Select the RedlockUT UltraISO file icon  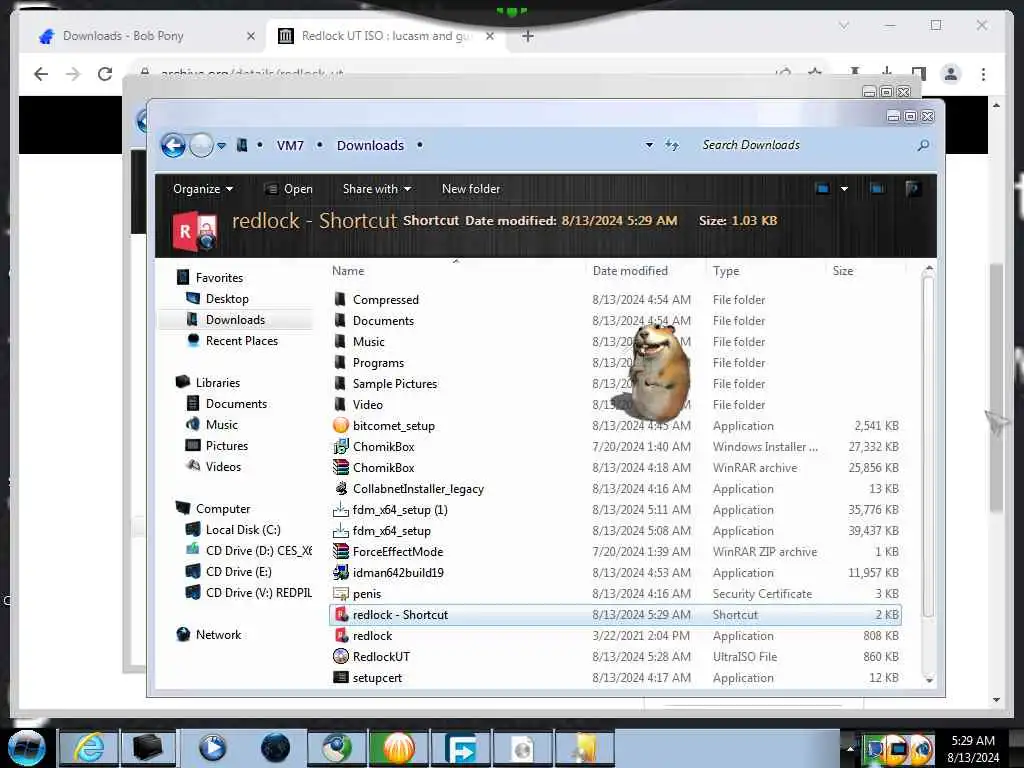(x=340, y=656)
